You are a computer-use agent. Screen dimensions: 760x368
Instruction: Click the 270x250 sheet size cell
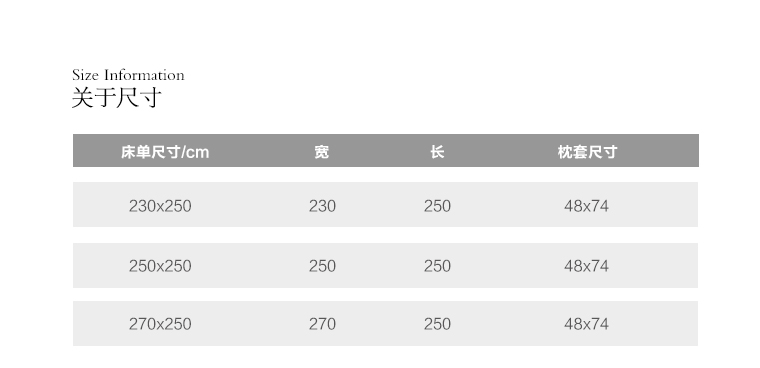click(160, 324)
